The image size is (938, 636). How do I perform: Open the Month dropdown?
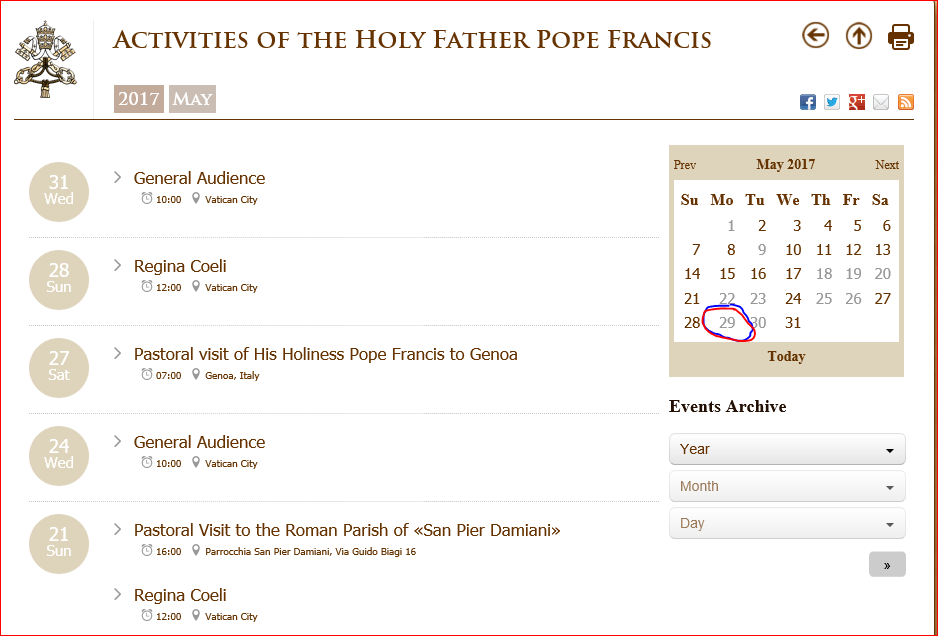pyautogui.click(x=787, y=486)
